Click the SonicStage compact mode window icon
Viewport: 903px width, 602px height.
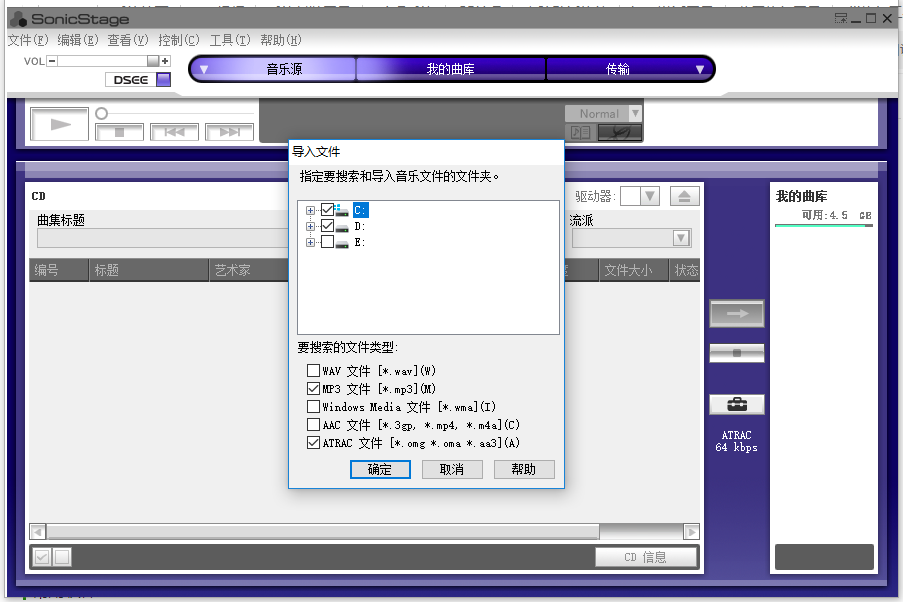click(841, 18)
